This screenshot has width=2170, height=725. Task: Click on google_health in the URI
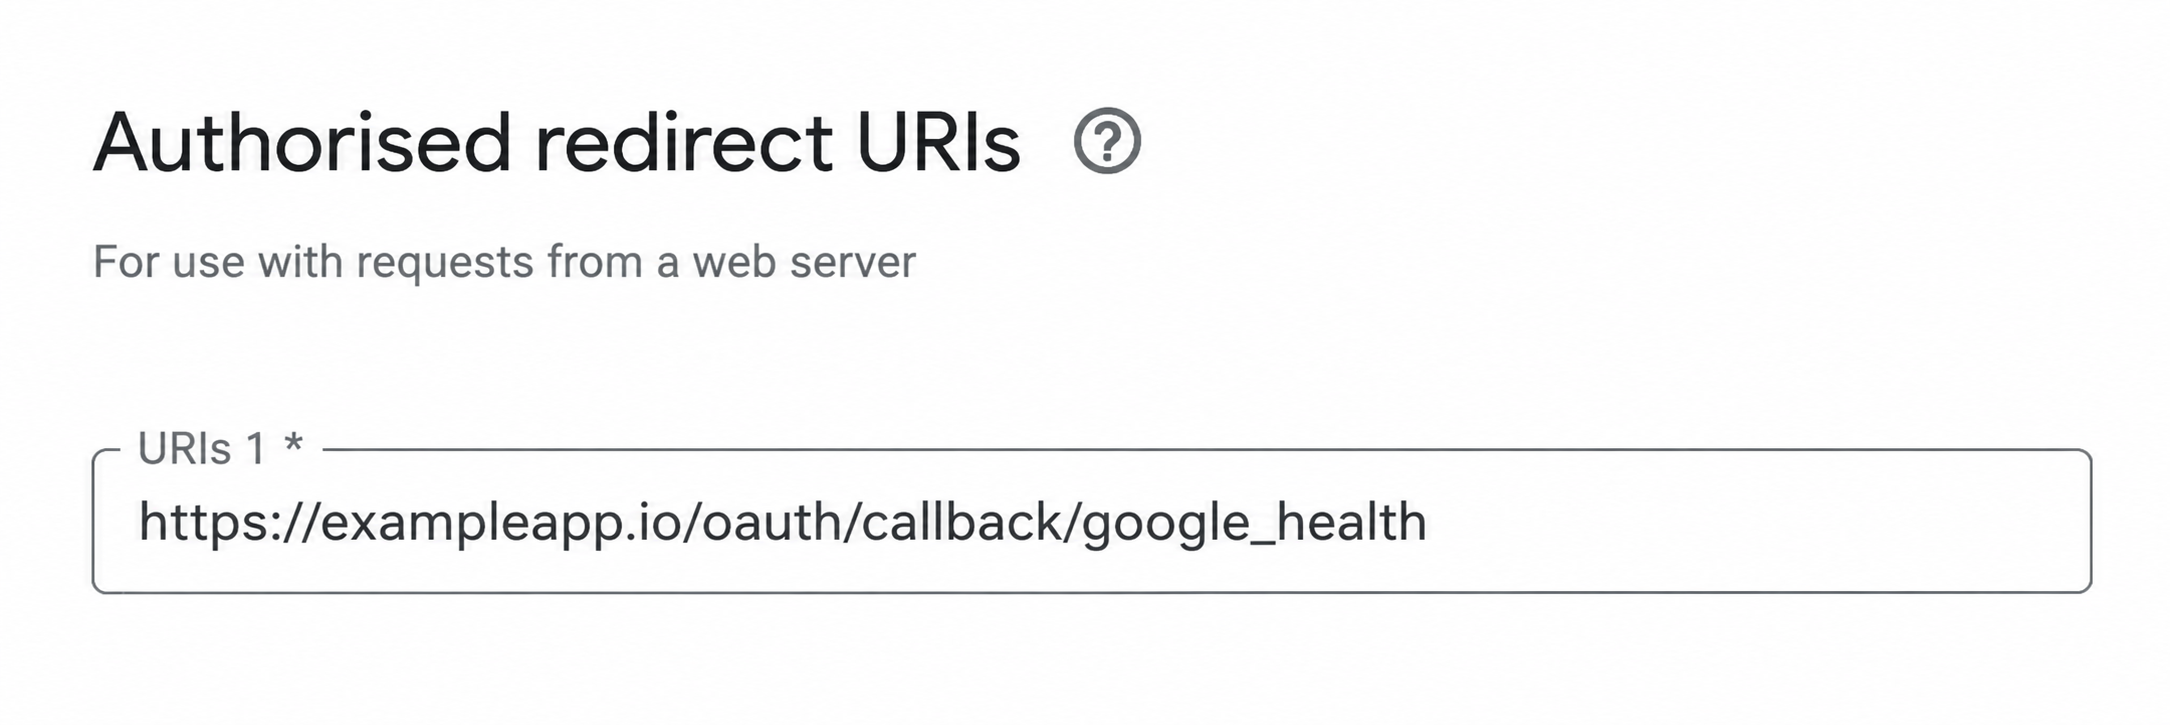tap(1254, 524)
